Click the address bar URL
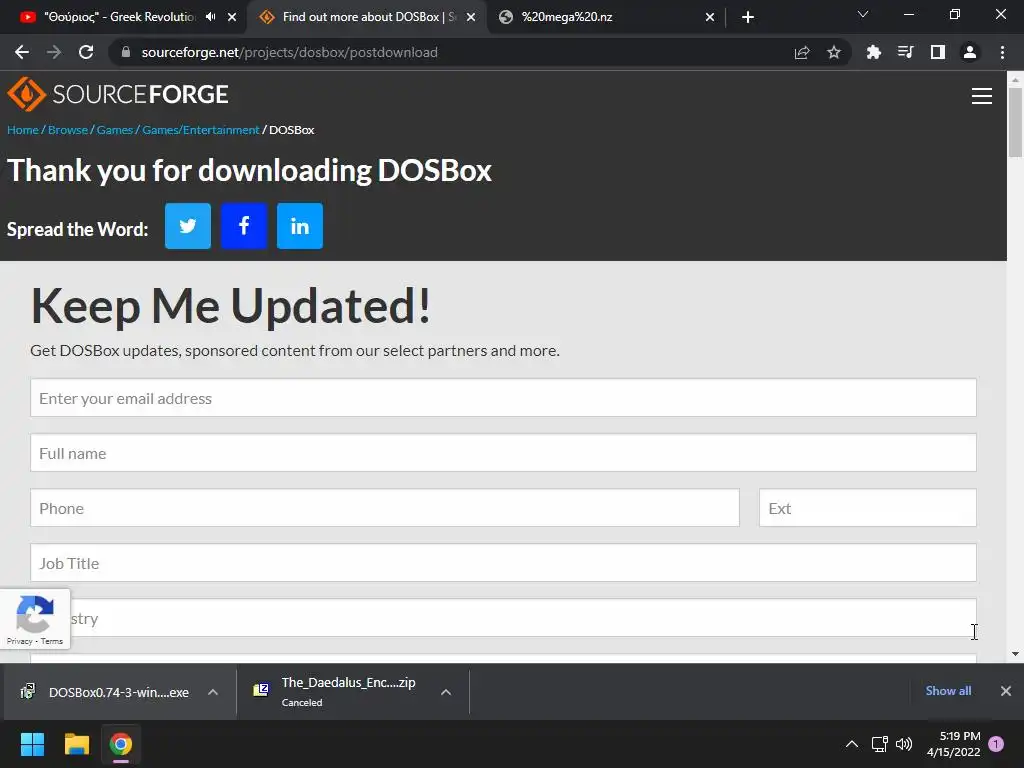The image size is (1024, 768). coord(289,52)
